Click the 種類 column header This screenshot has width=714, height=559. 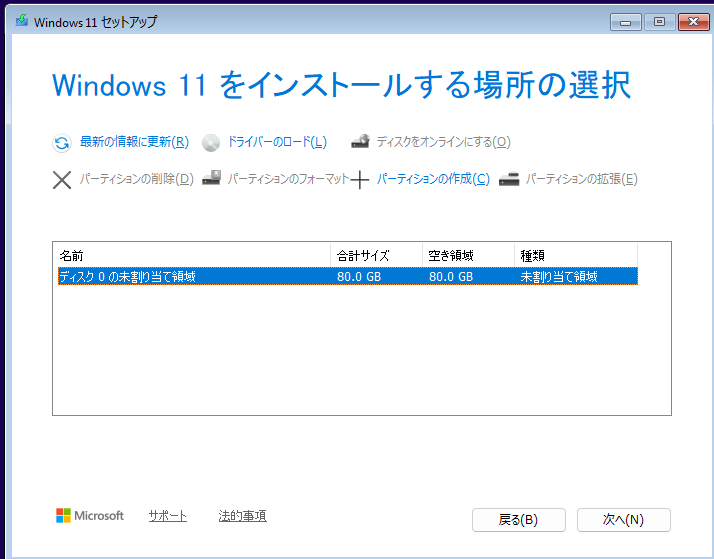[x=576, y=255]
